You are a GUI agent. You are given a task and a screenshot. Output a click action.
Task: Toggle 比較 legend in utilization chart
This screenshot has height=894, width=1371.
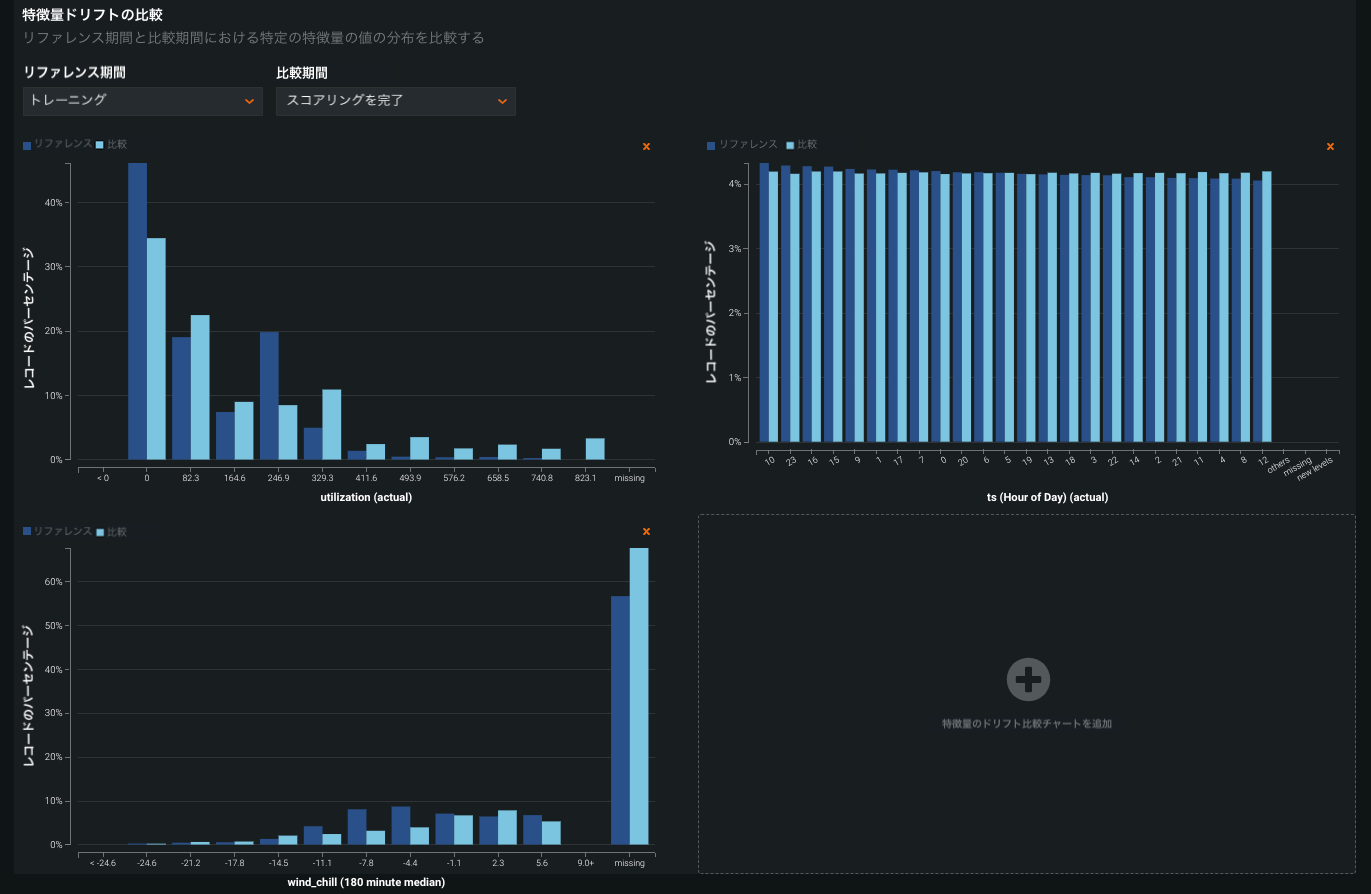112,145
